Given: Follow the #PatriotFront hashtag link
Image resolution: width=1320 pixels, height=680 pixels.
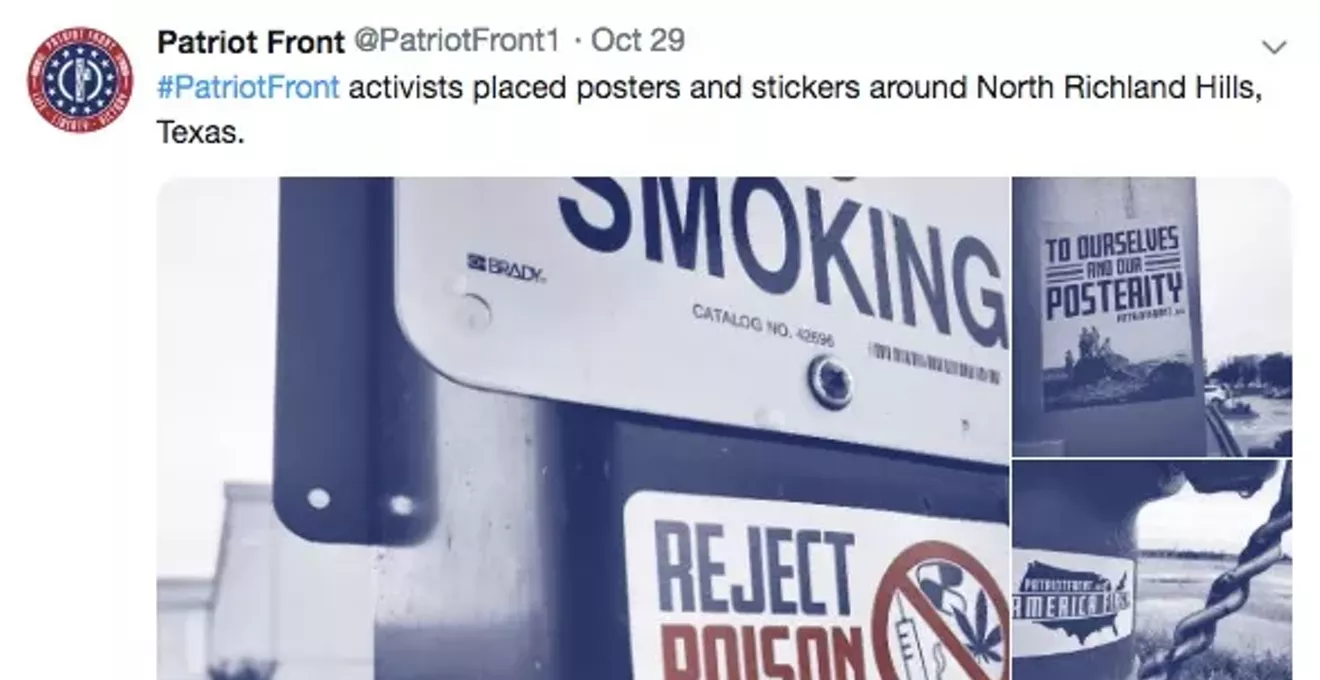Looking at the screenshot, I should pyautogui.click(x=249, y=88).
